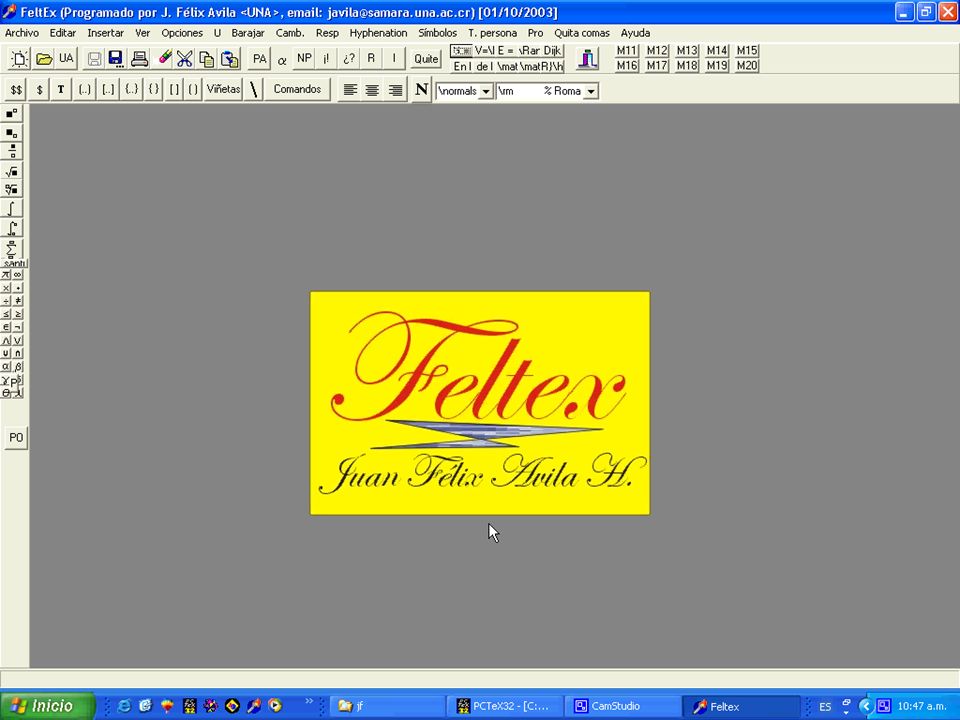
Task: Click the grayed-out floppy disk save icon
Action: [x=94, y=59]
